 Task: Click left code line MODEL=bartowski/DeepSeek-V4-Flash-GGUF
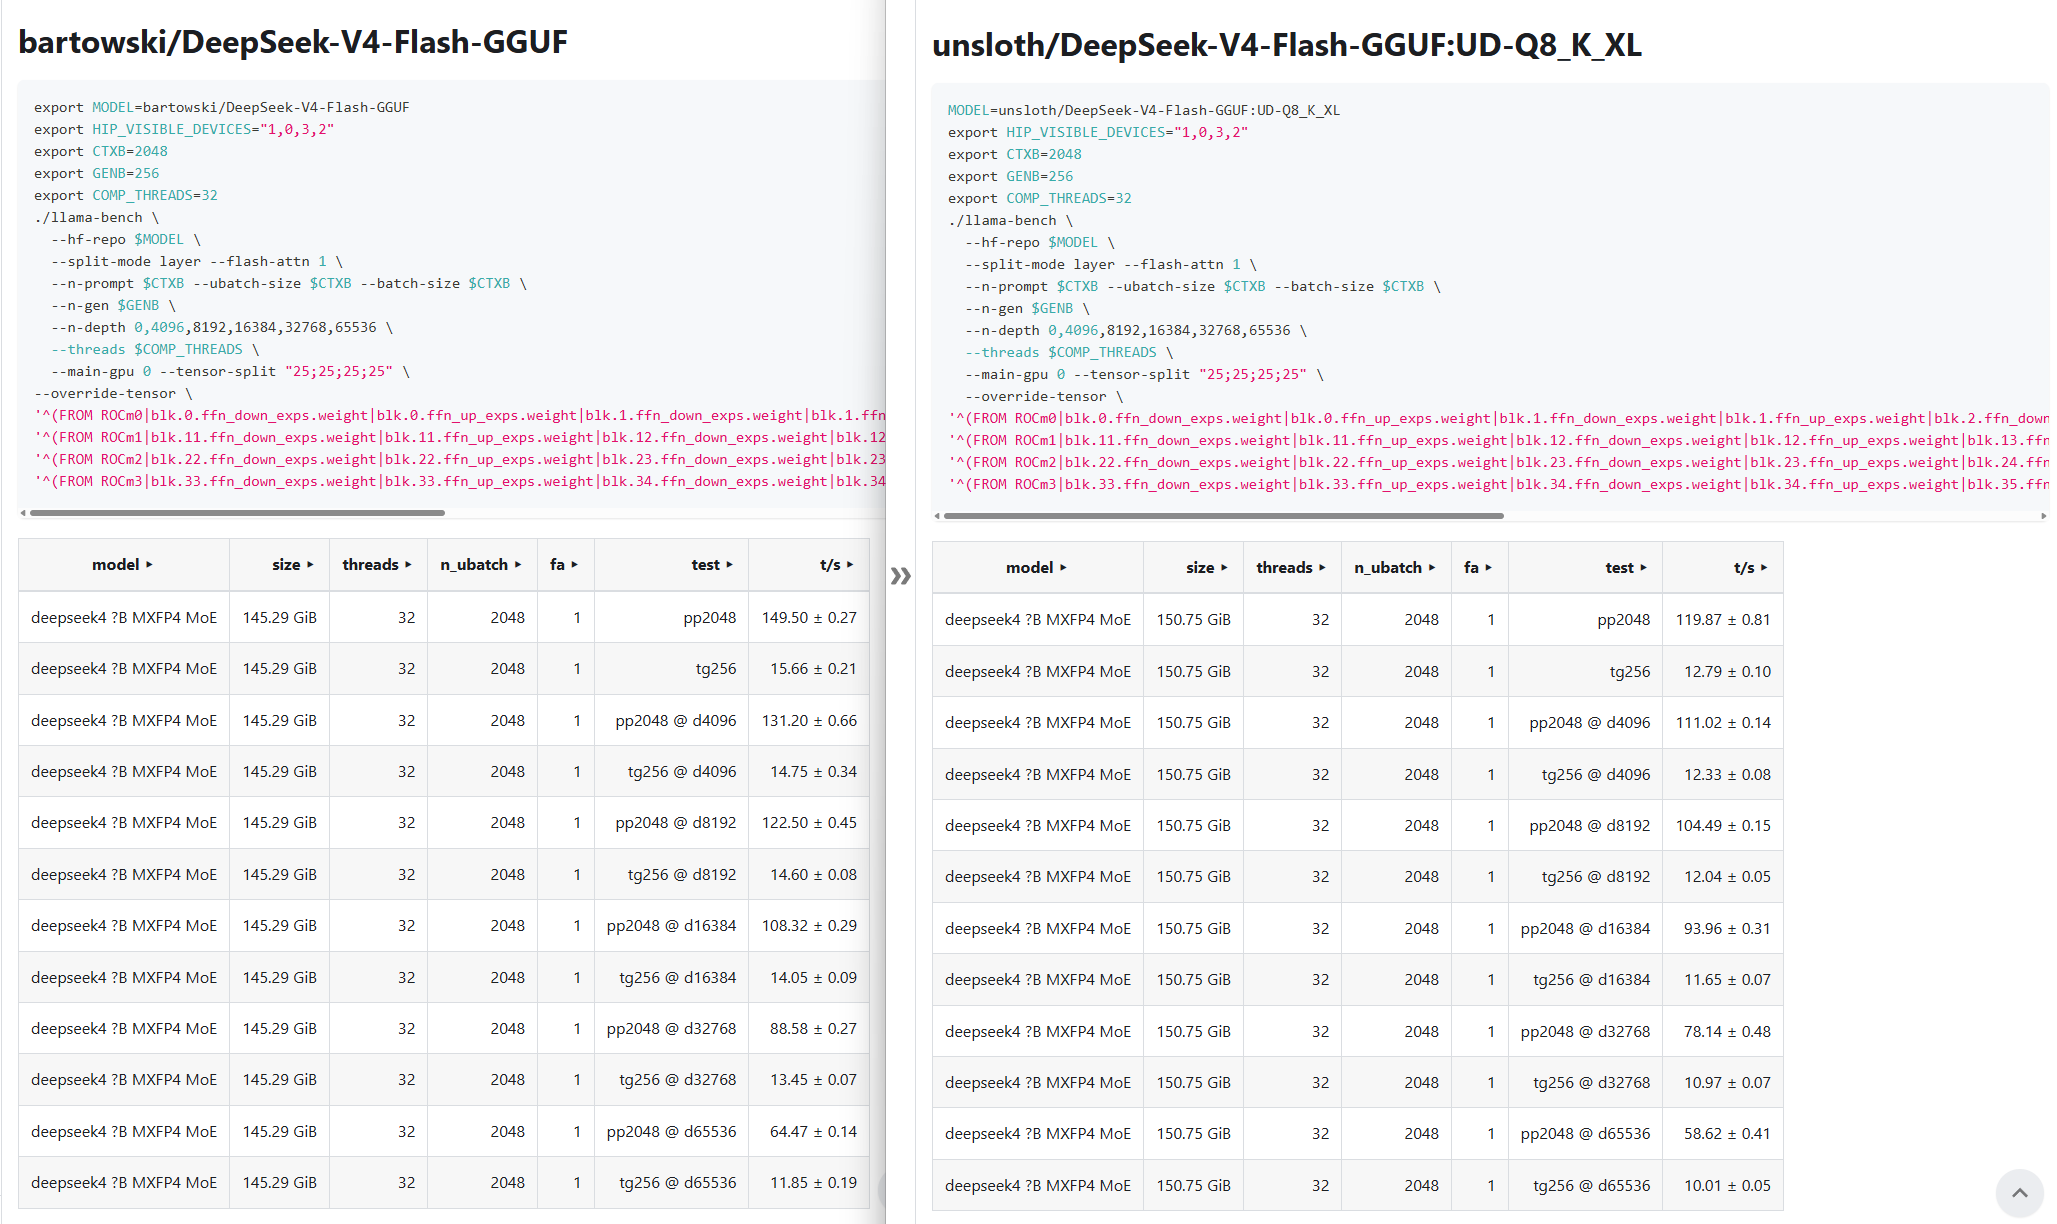[222, 108]
